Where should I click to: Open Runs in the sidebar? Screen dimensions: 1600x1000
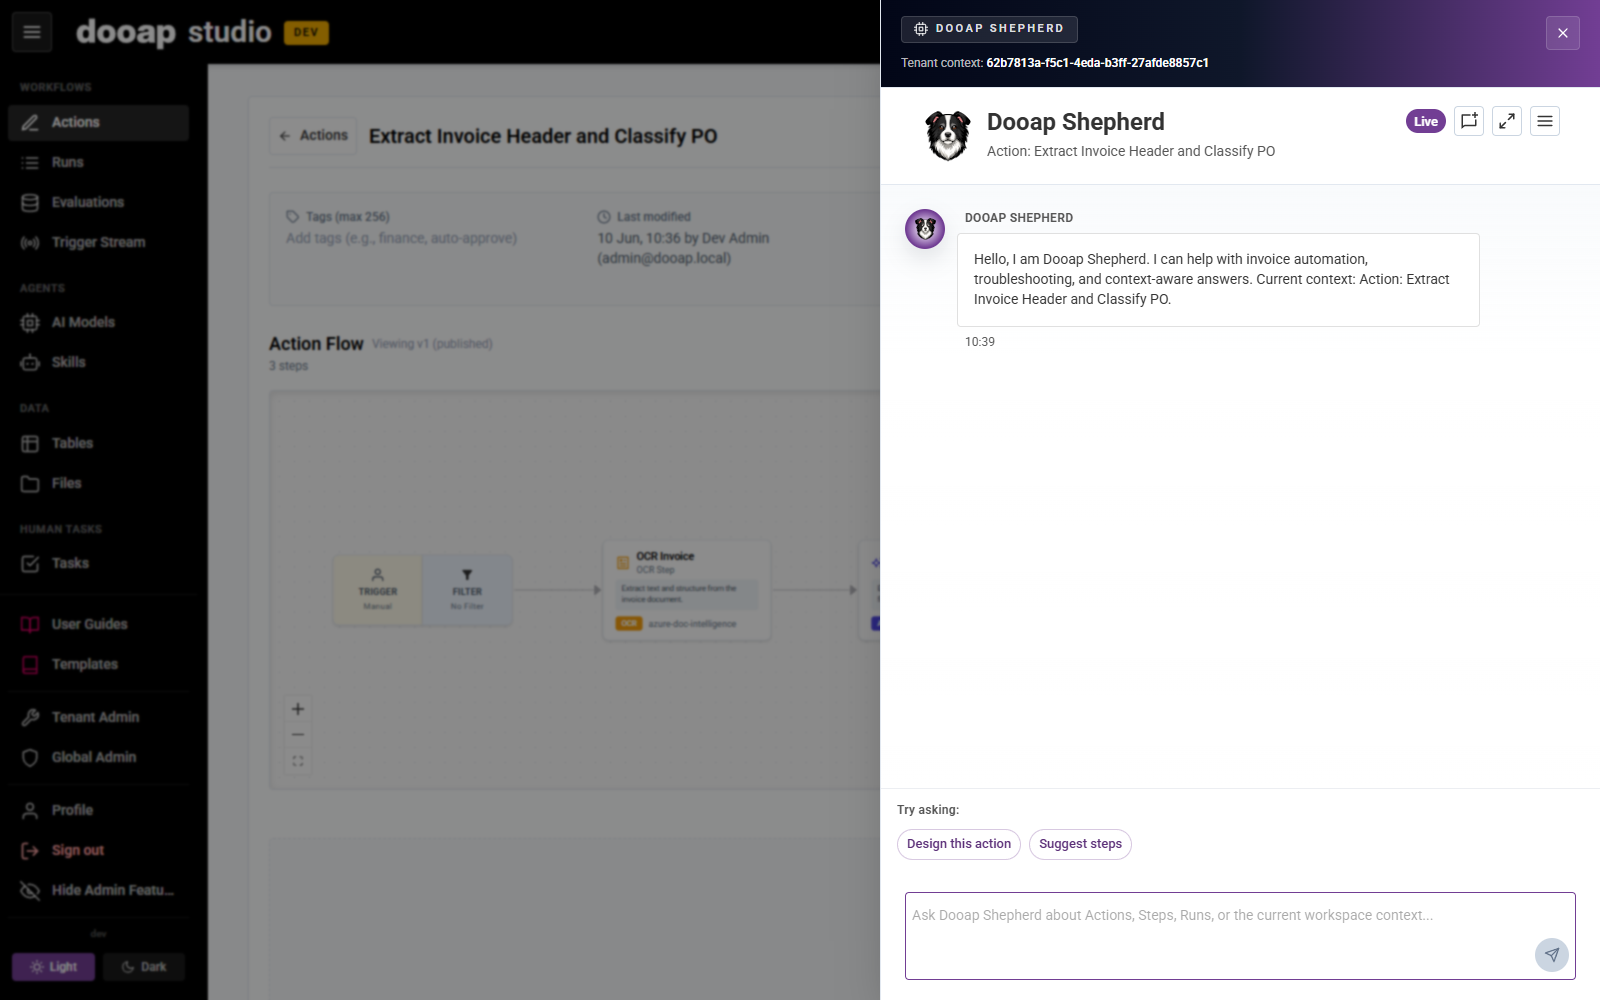pyautogui.click(x=98, y=162)
